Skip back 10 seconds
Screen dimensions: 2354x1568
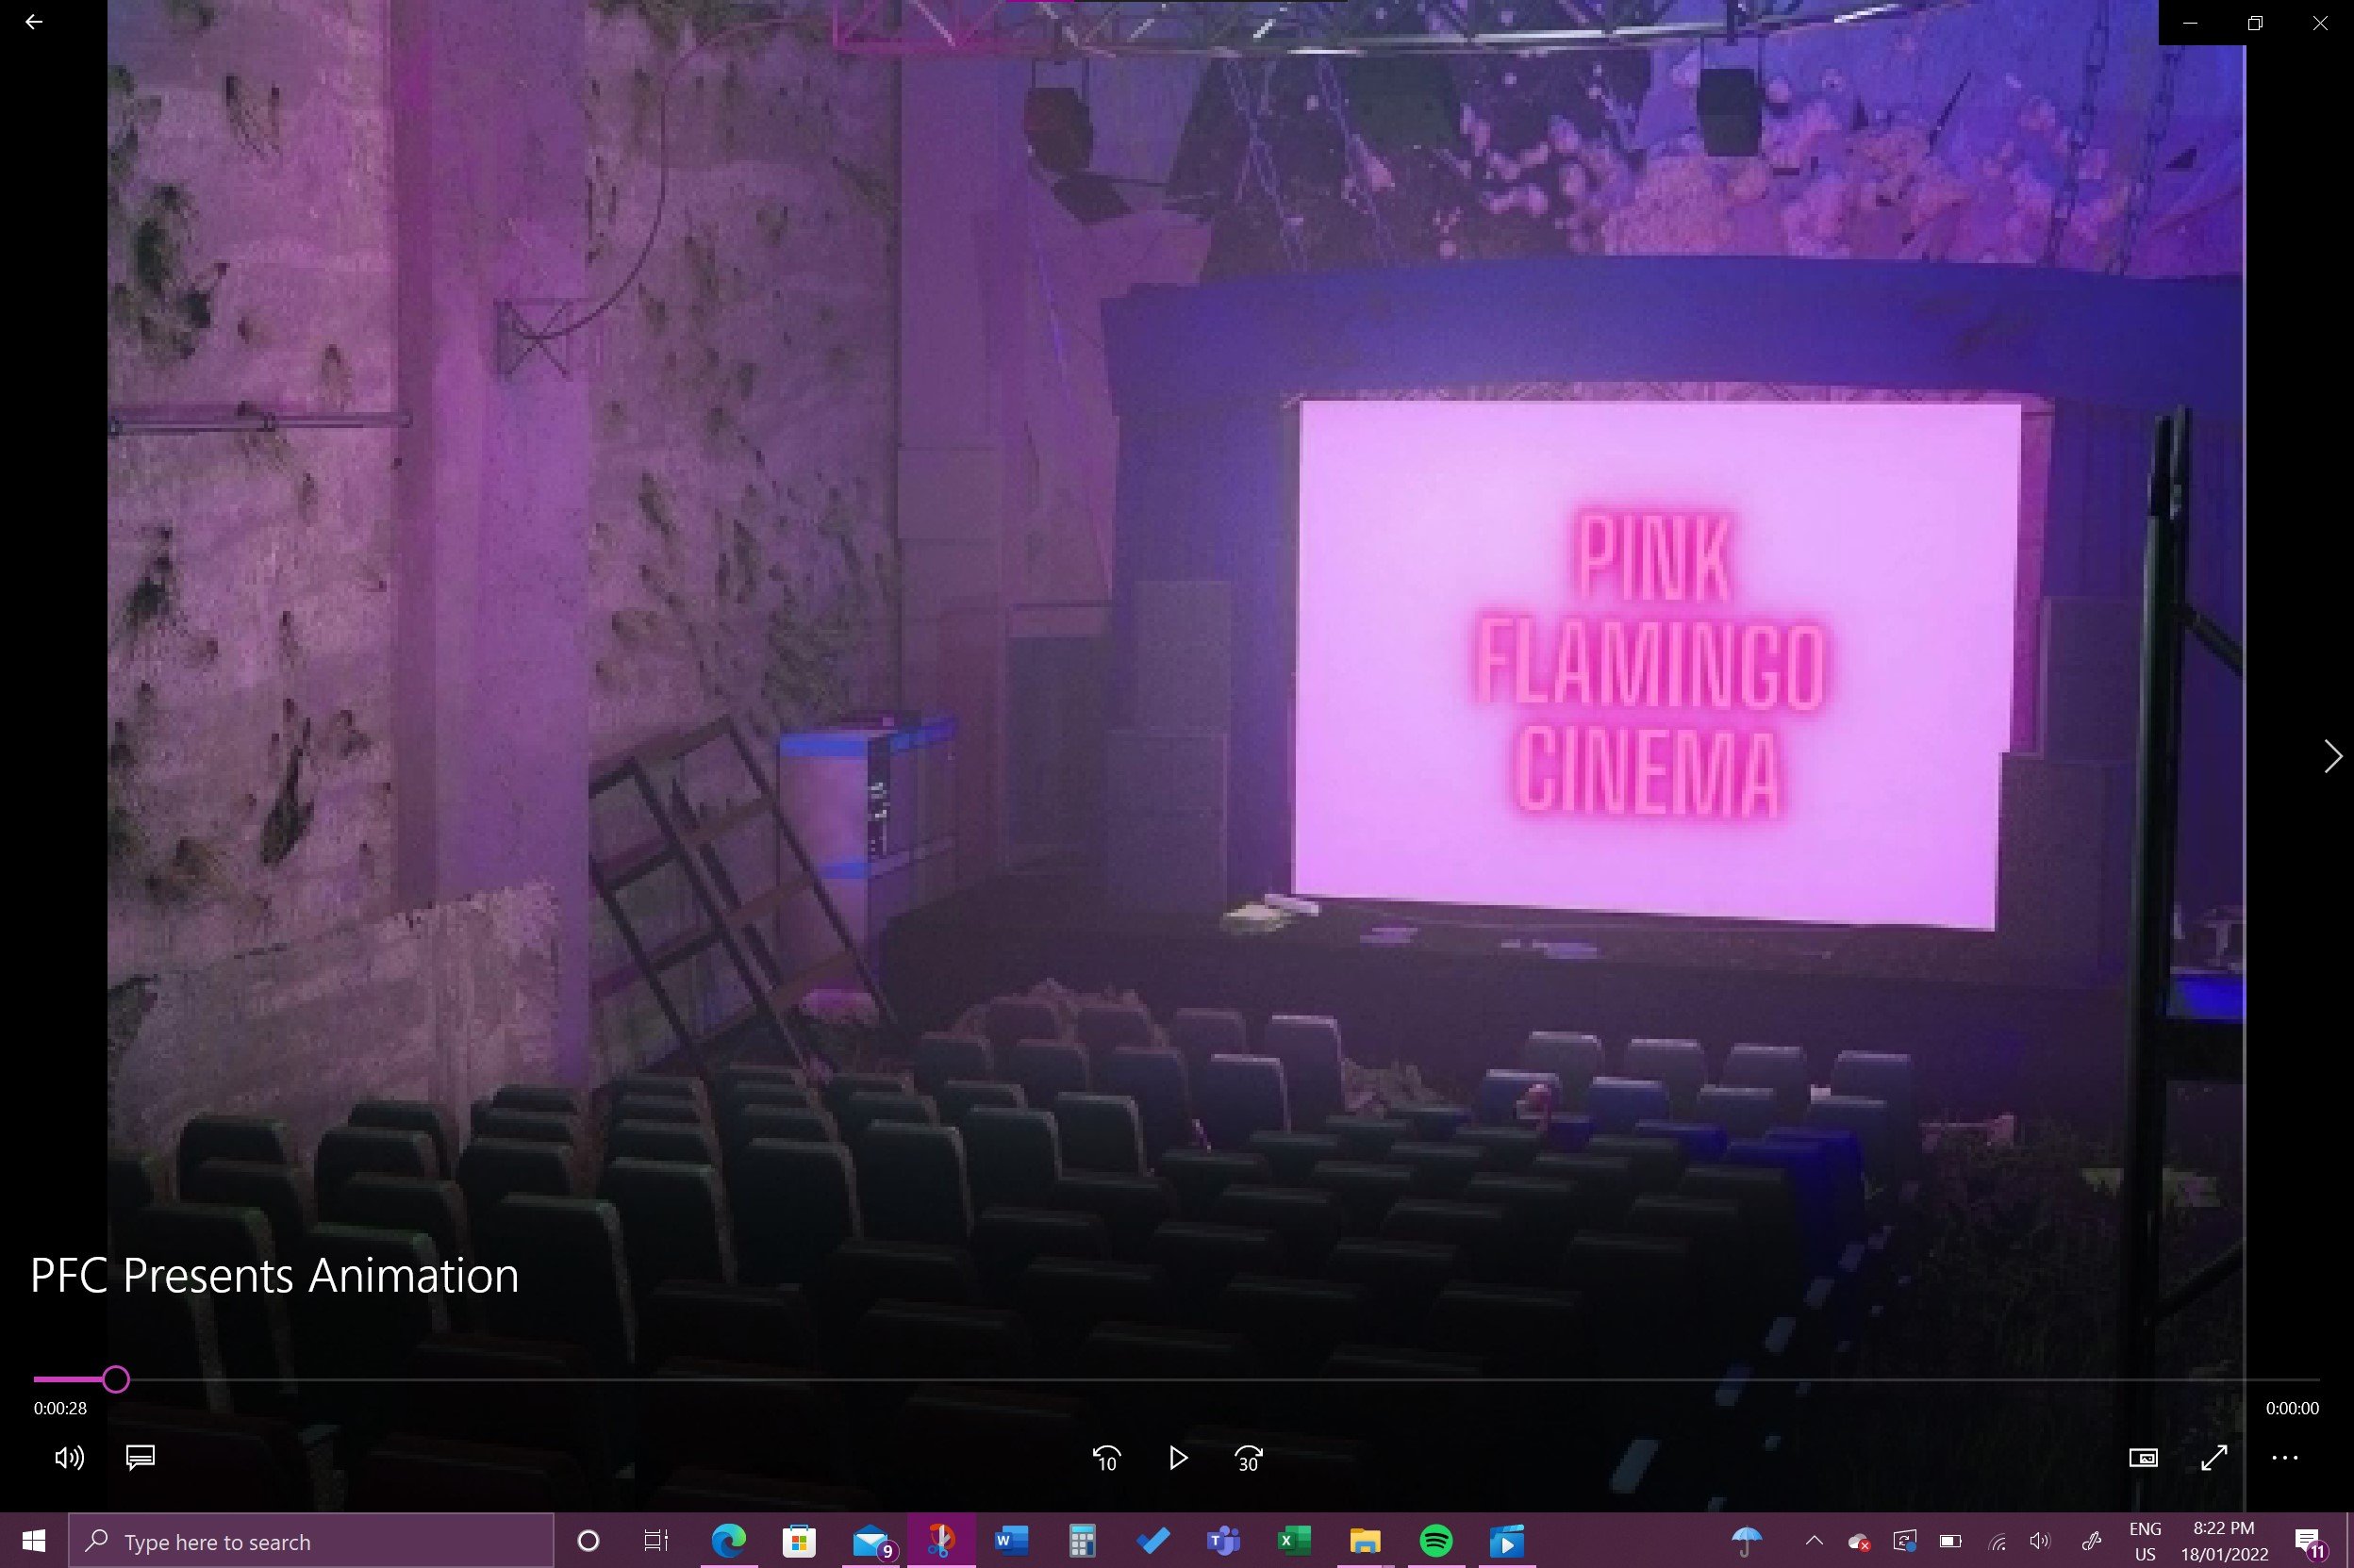coord(1106,1459)
